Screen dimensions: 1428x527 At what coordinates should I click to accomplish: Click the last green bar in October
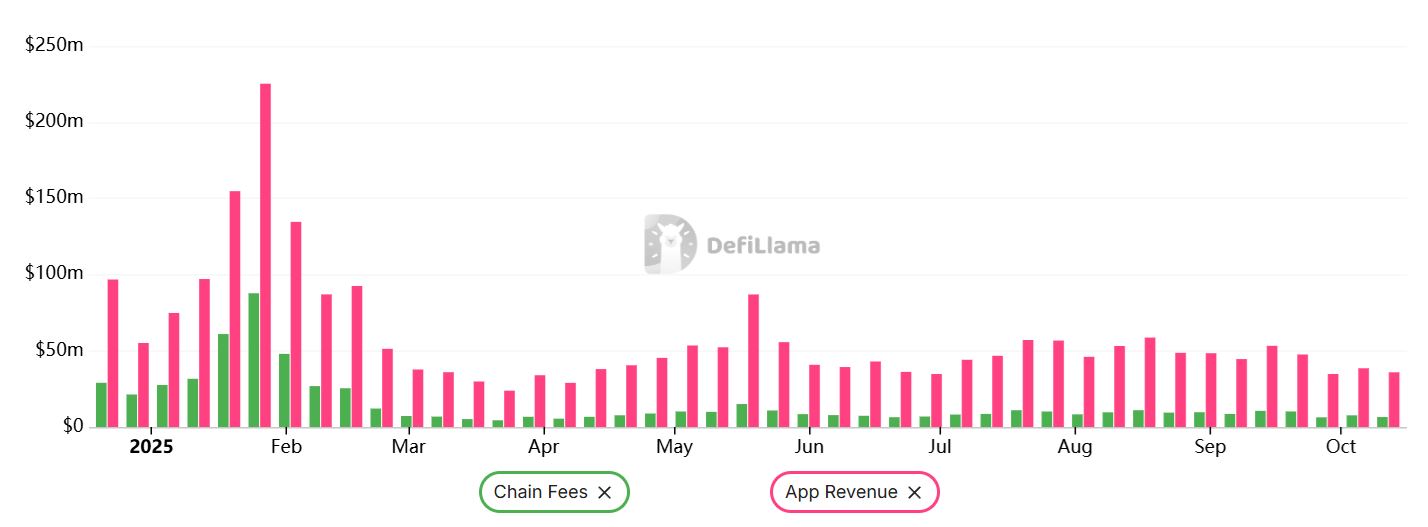point(1382,421)
